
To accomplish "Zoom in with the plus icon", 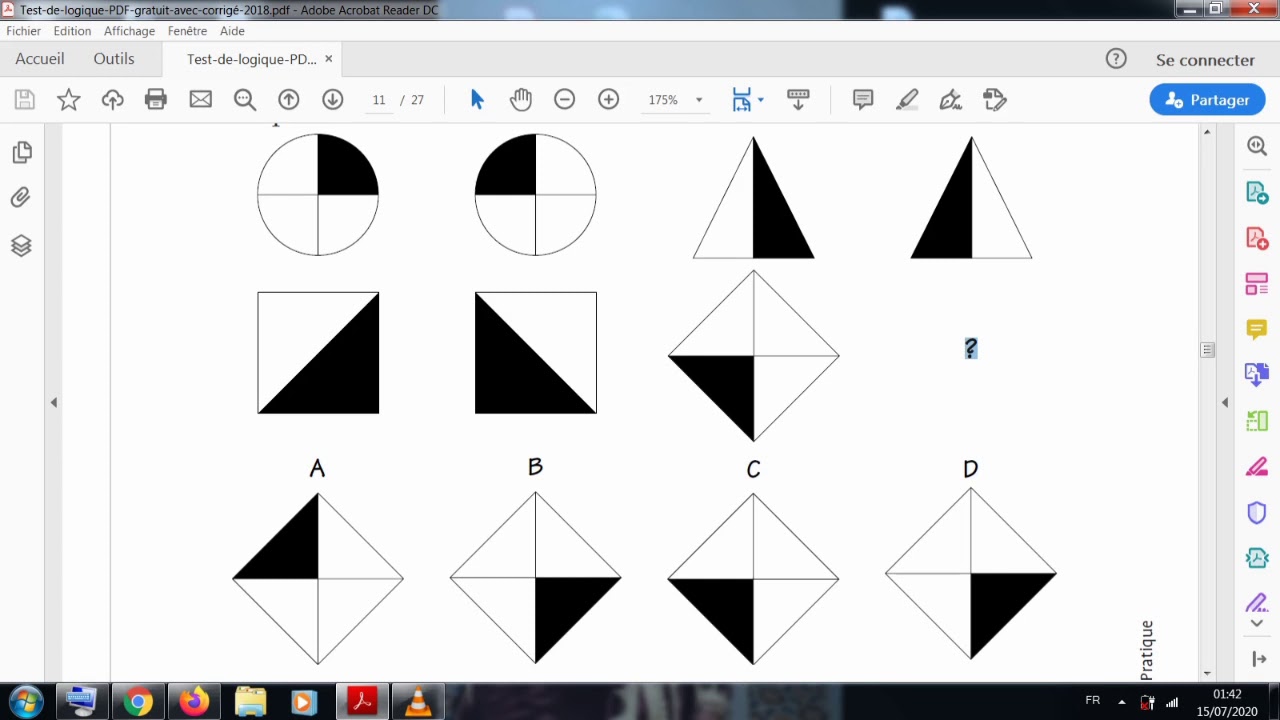I will [609, 100].
